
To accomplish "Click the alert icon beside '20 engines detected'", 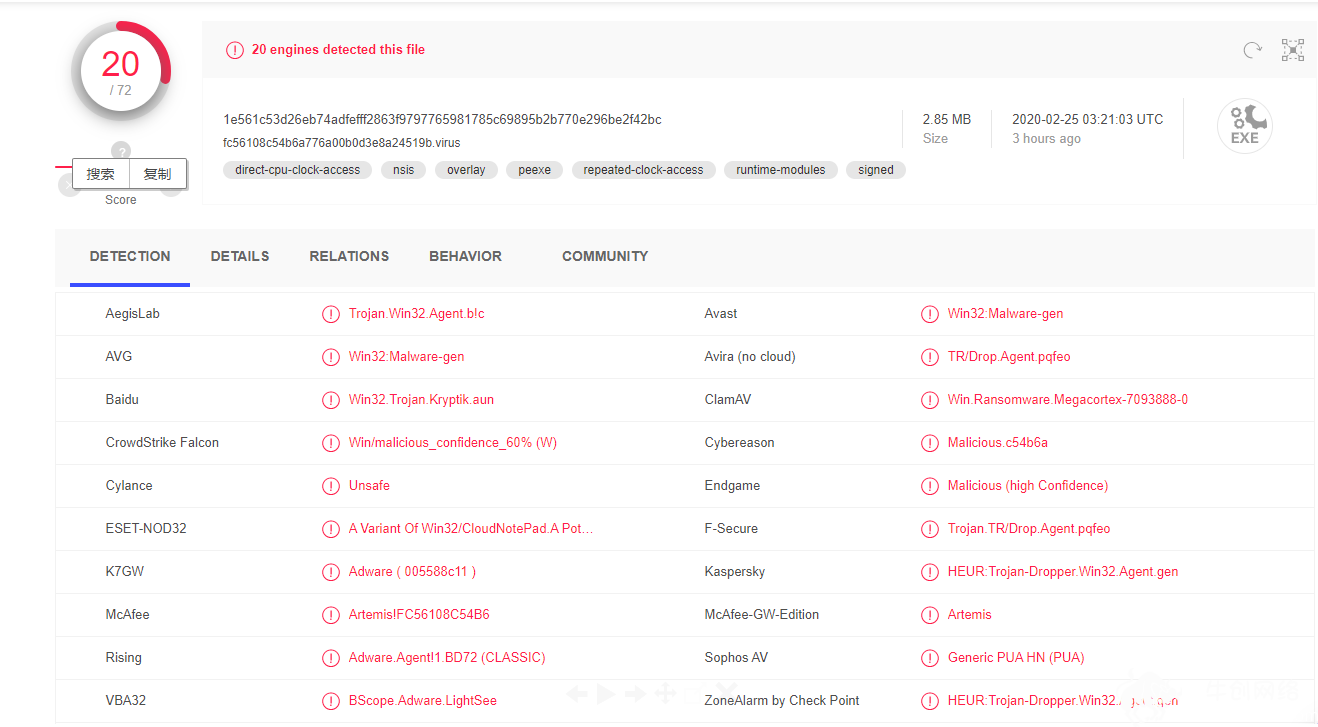I will 235,50.
